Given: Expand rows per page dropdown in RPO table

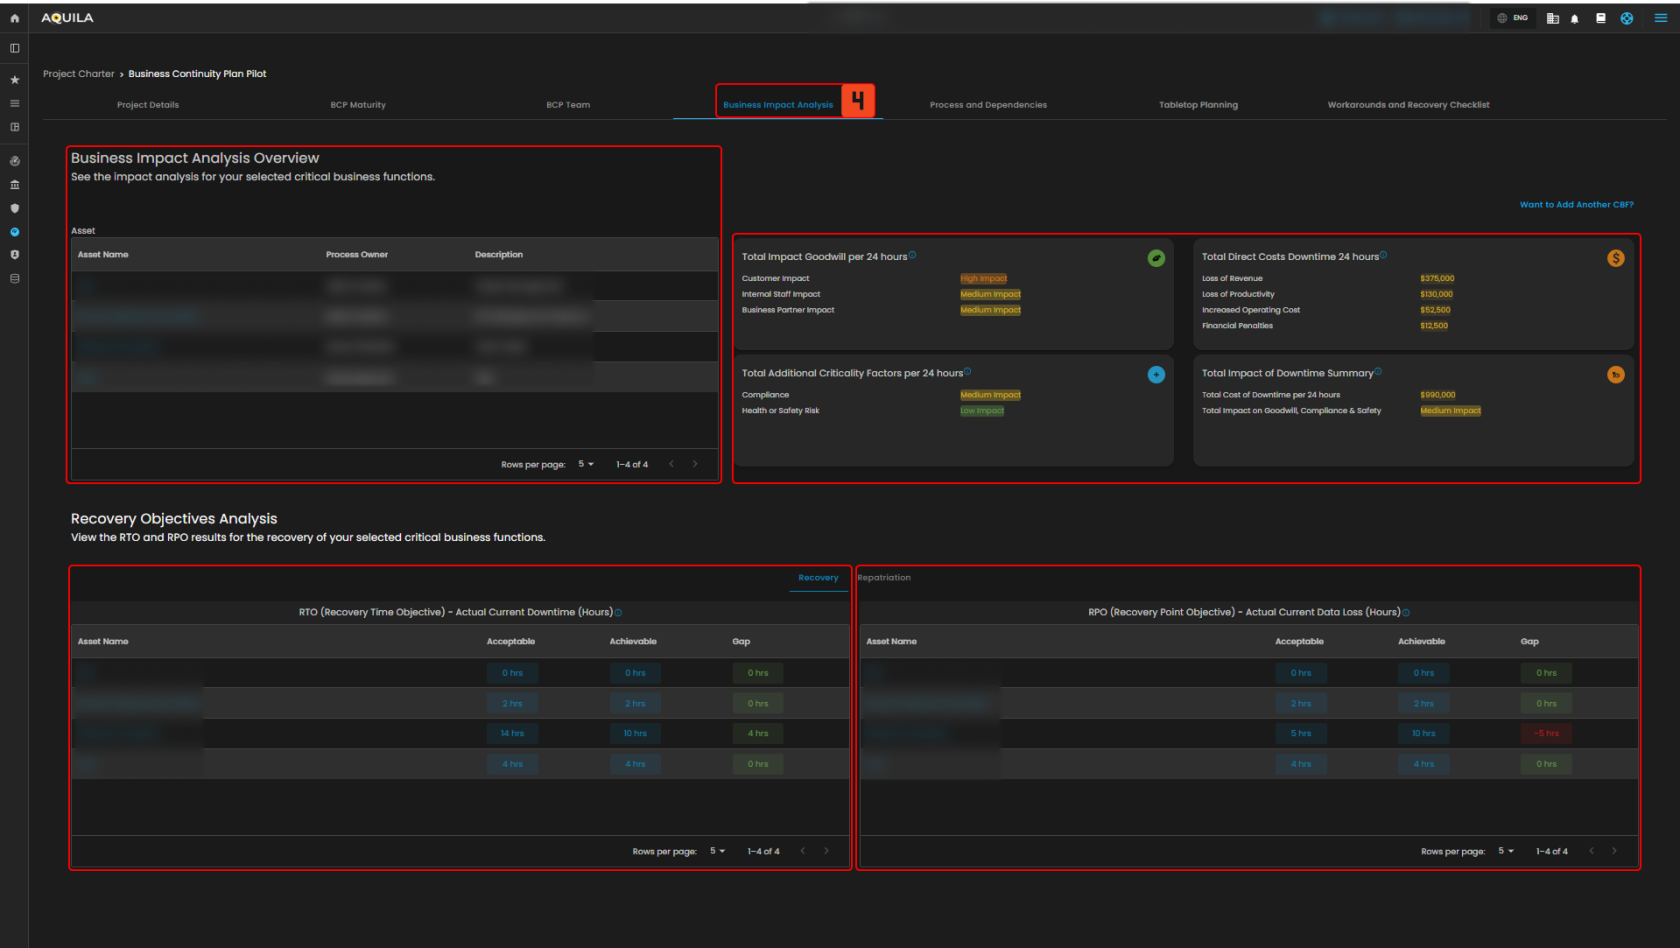Looking at the screenshot, I should 1506,851.
